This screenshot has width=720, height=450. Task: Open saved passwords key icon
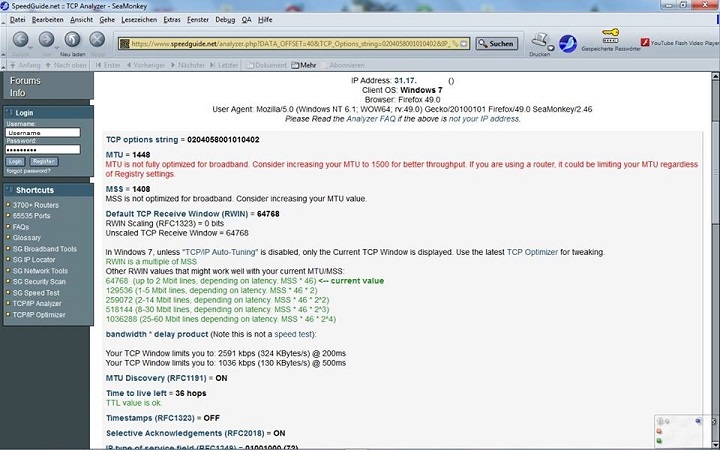point(611,35)
